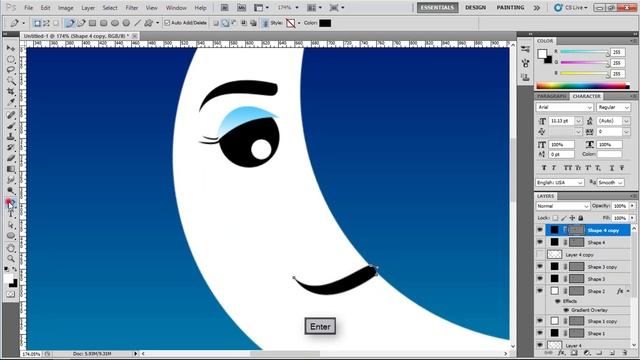This screenshot has width=640, height=360.
Task: Hide the Shape 3 layer
Action: coord(540,279)
